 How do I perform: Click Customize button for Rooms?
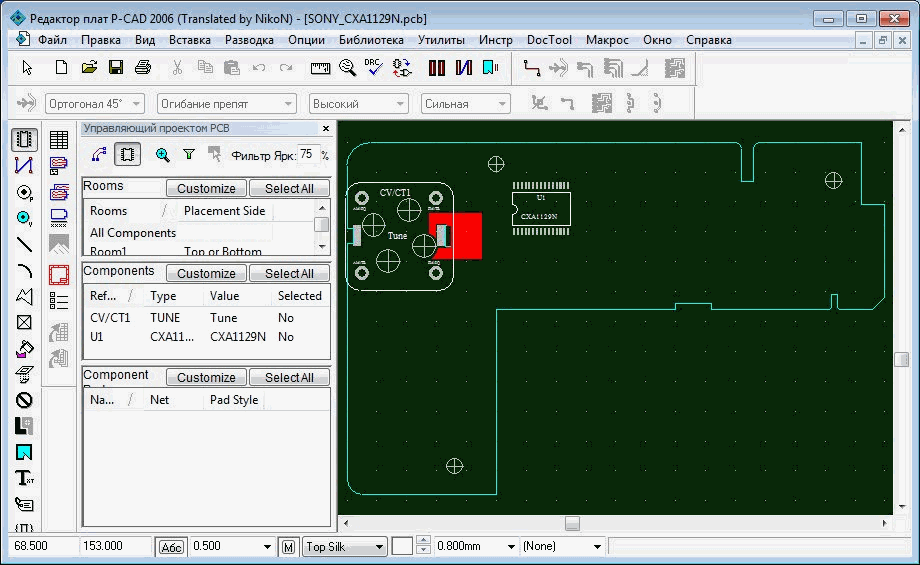206,188
